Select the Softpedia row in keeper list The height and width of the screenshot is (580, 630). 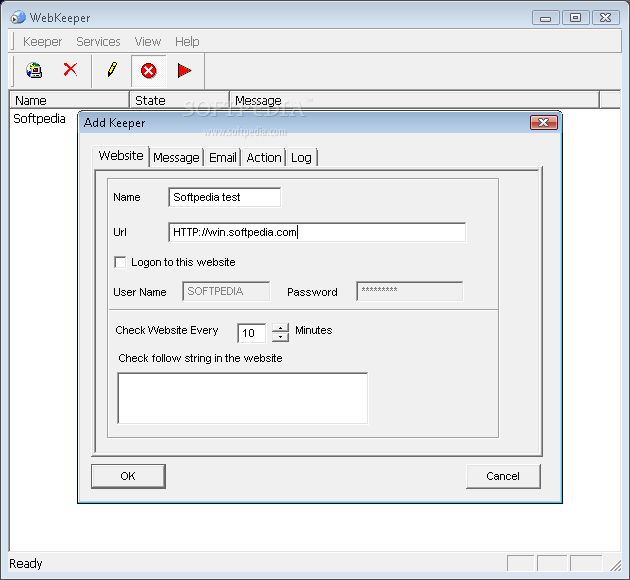(x=39, y=118)
